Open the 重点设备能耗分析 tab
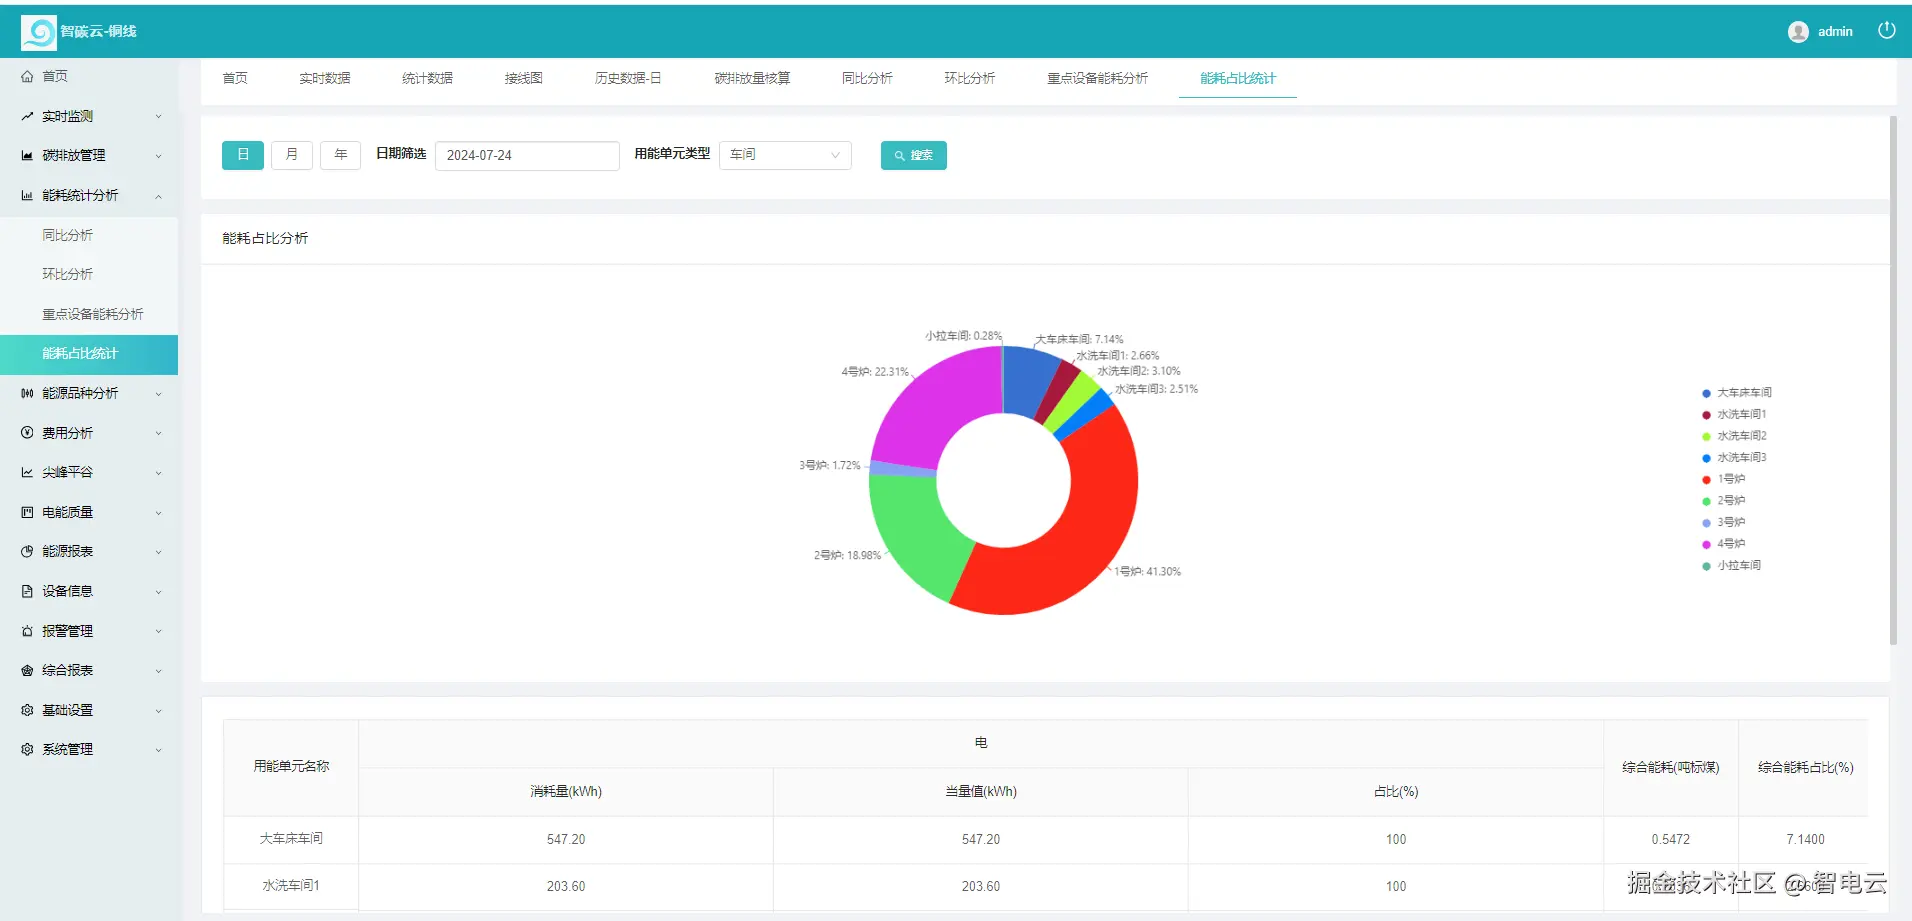Image resolution: width=1912 pixels, height=921 pixels. click(x=1097, y=78)
